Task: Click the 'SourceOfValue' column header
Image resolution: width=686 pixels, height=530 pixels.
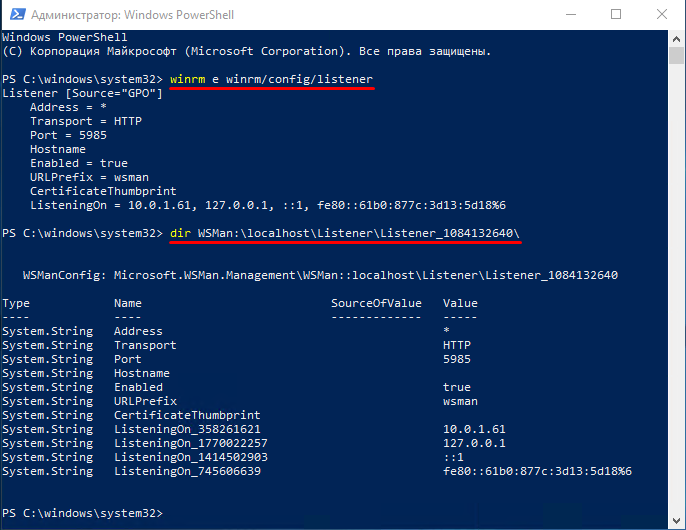Action: pos(376,303)
